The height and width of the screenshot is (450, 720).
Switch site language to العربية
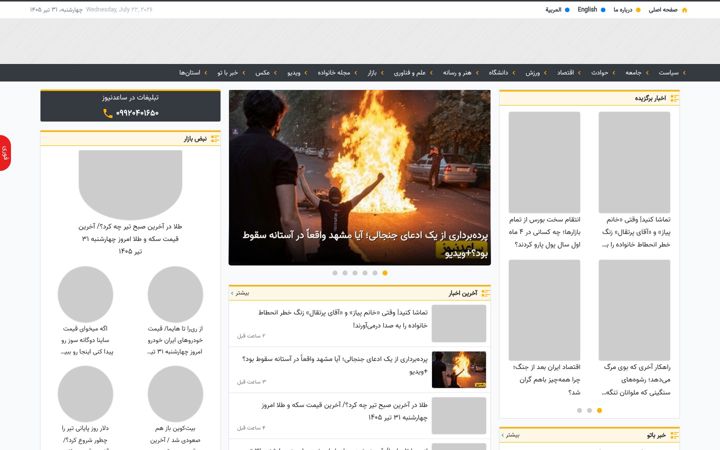(553, 10)
